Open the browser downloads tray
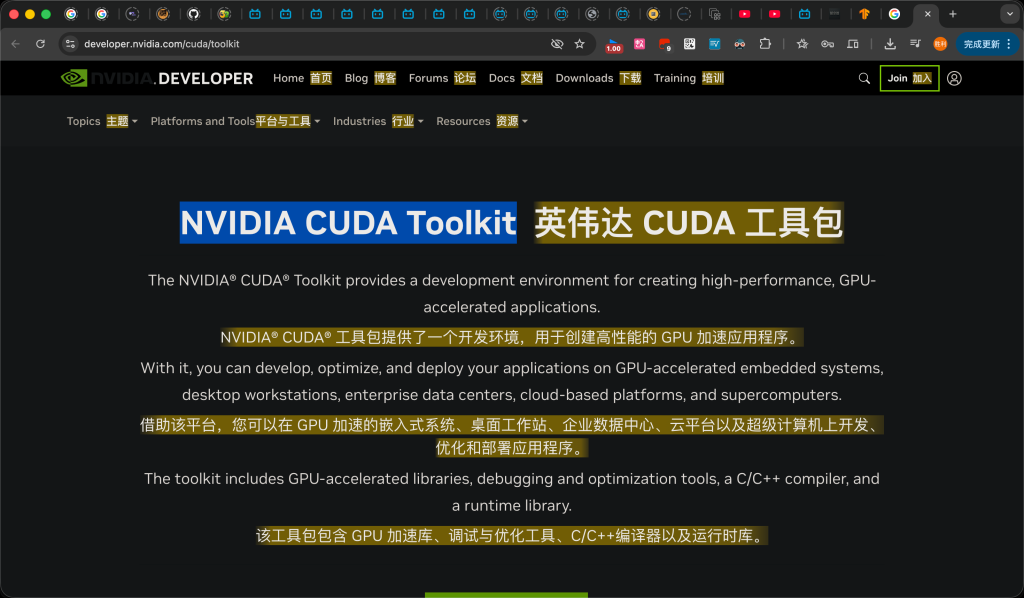Image resolution: width=1024 pixels, height=598 pixels. click(889, 44)
